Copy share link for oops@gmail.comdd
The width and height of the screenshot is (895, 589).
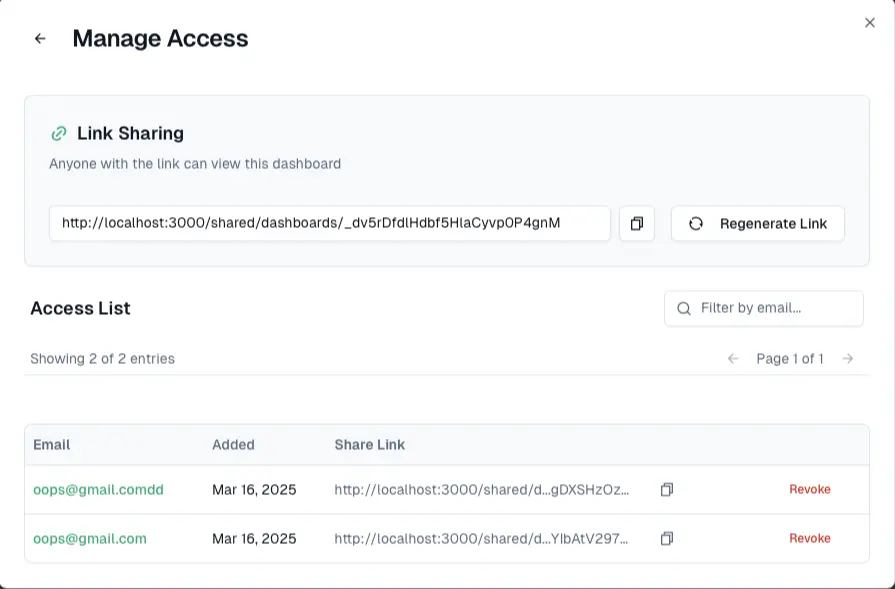667,490
